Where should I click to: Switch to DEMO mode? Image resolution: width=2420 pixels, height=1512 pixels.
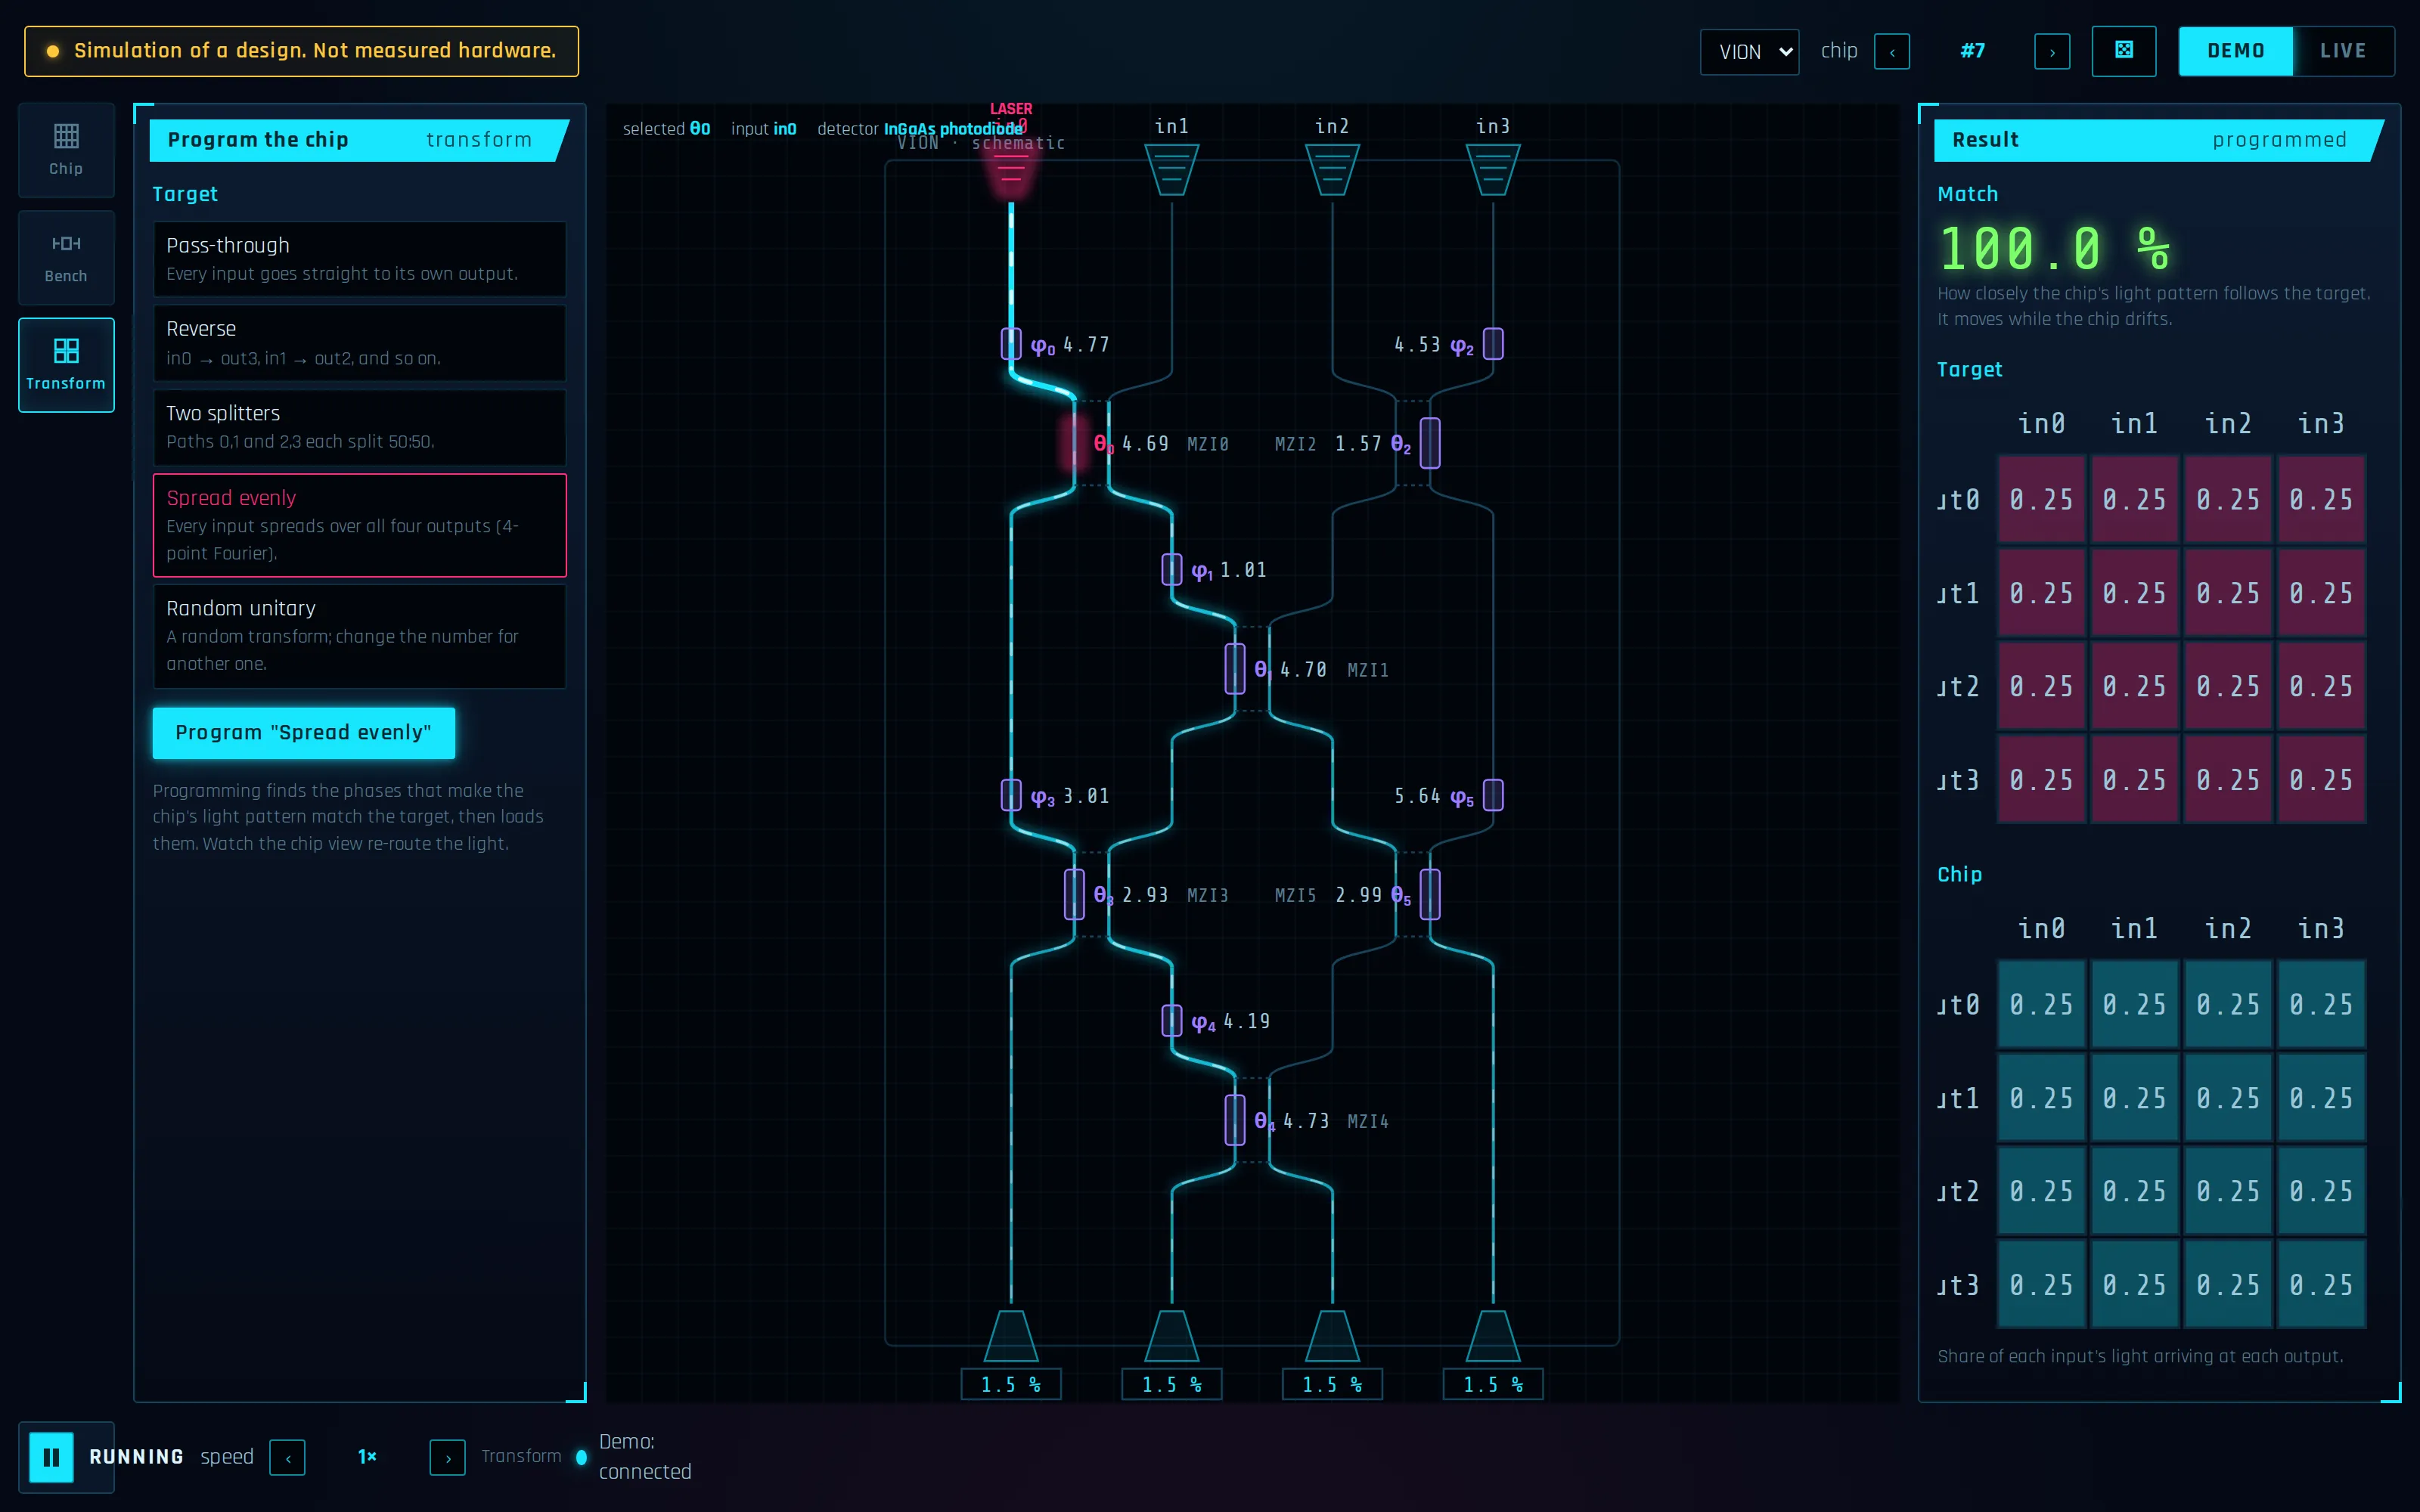(2236, 51)
